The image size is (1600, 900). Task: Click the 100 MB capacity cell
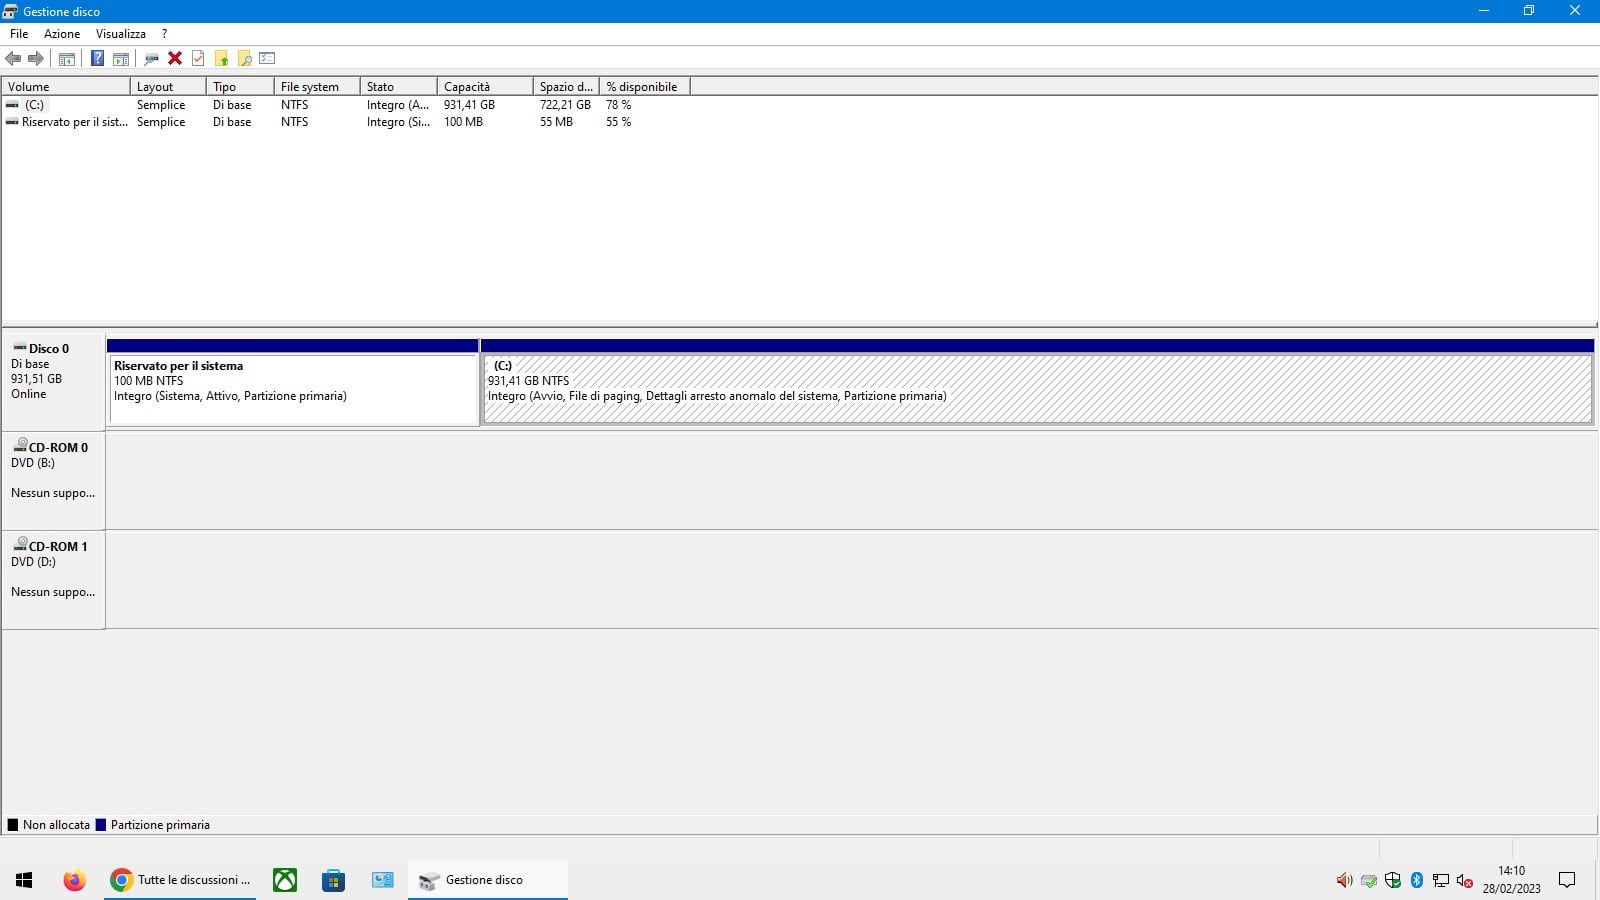463,122
